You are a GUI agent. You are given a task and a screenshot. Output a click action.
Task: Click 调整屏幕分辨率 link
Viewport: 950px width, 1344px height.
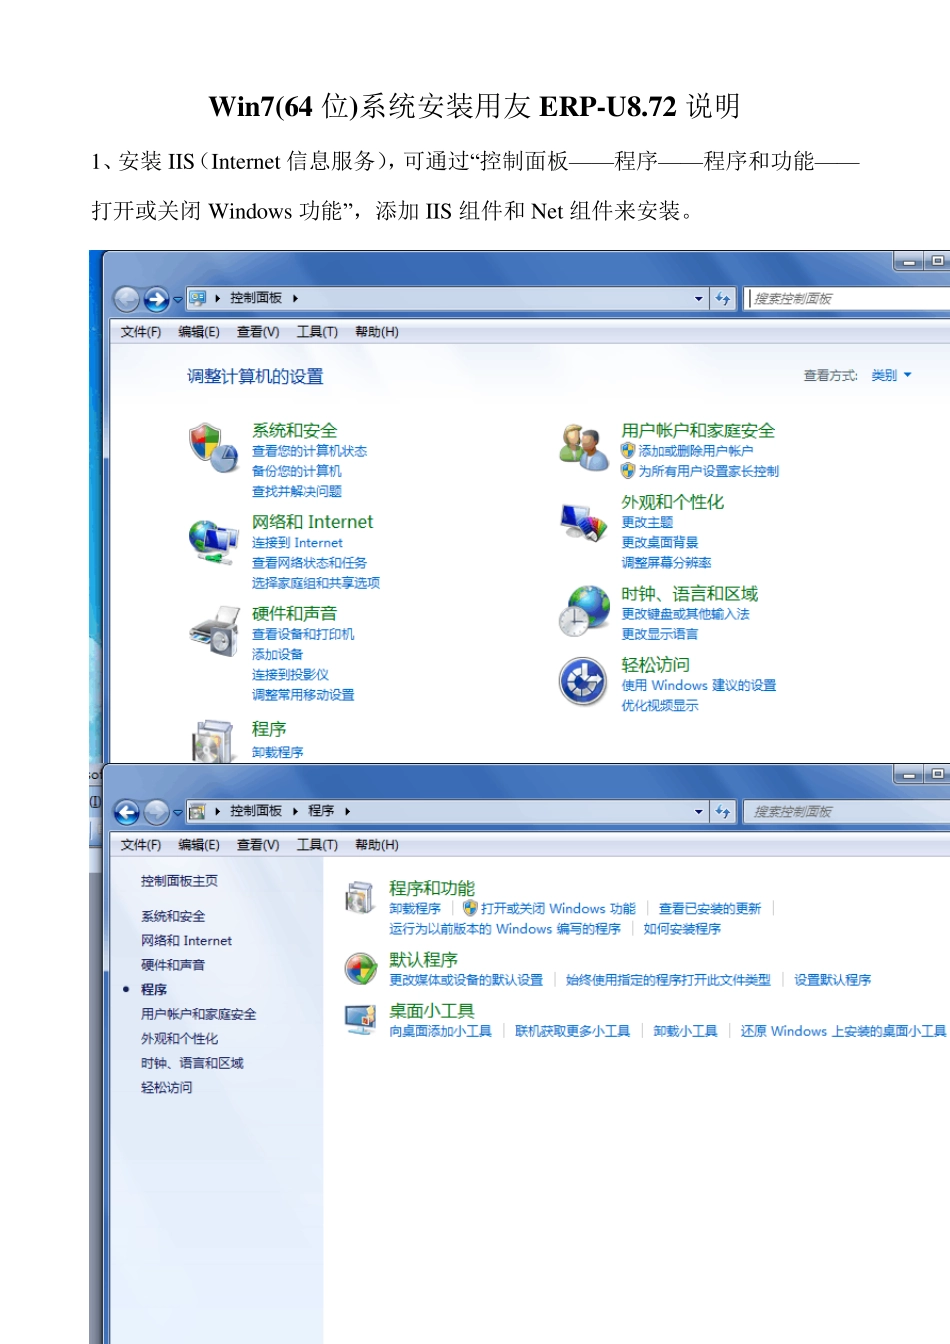(666, 563)
